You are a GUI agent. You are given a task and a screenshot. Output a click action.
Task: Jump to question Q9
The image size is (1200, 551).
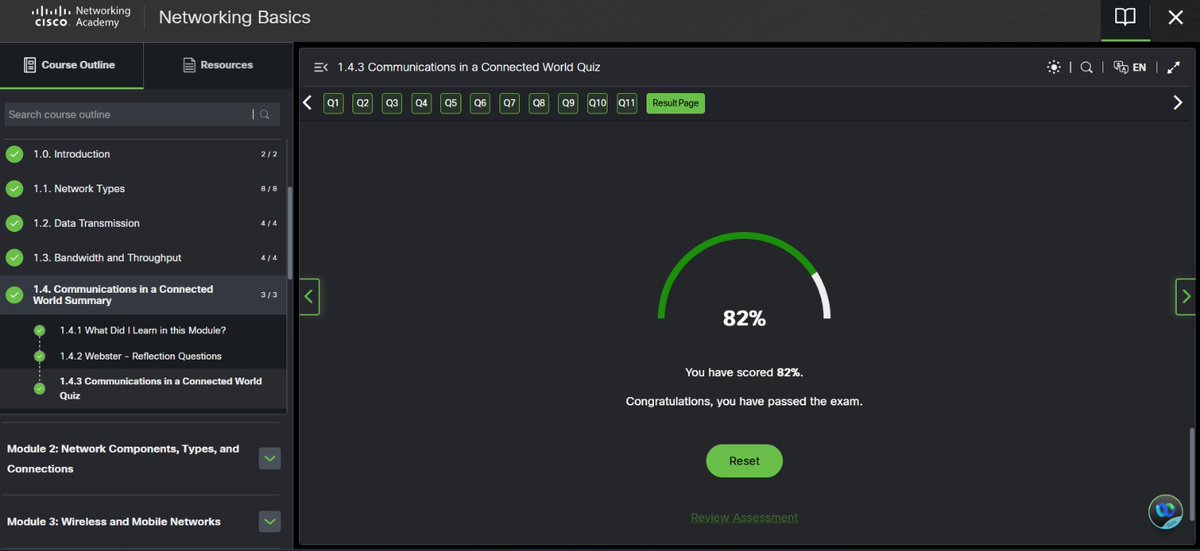(x=568, y=103)
